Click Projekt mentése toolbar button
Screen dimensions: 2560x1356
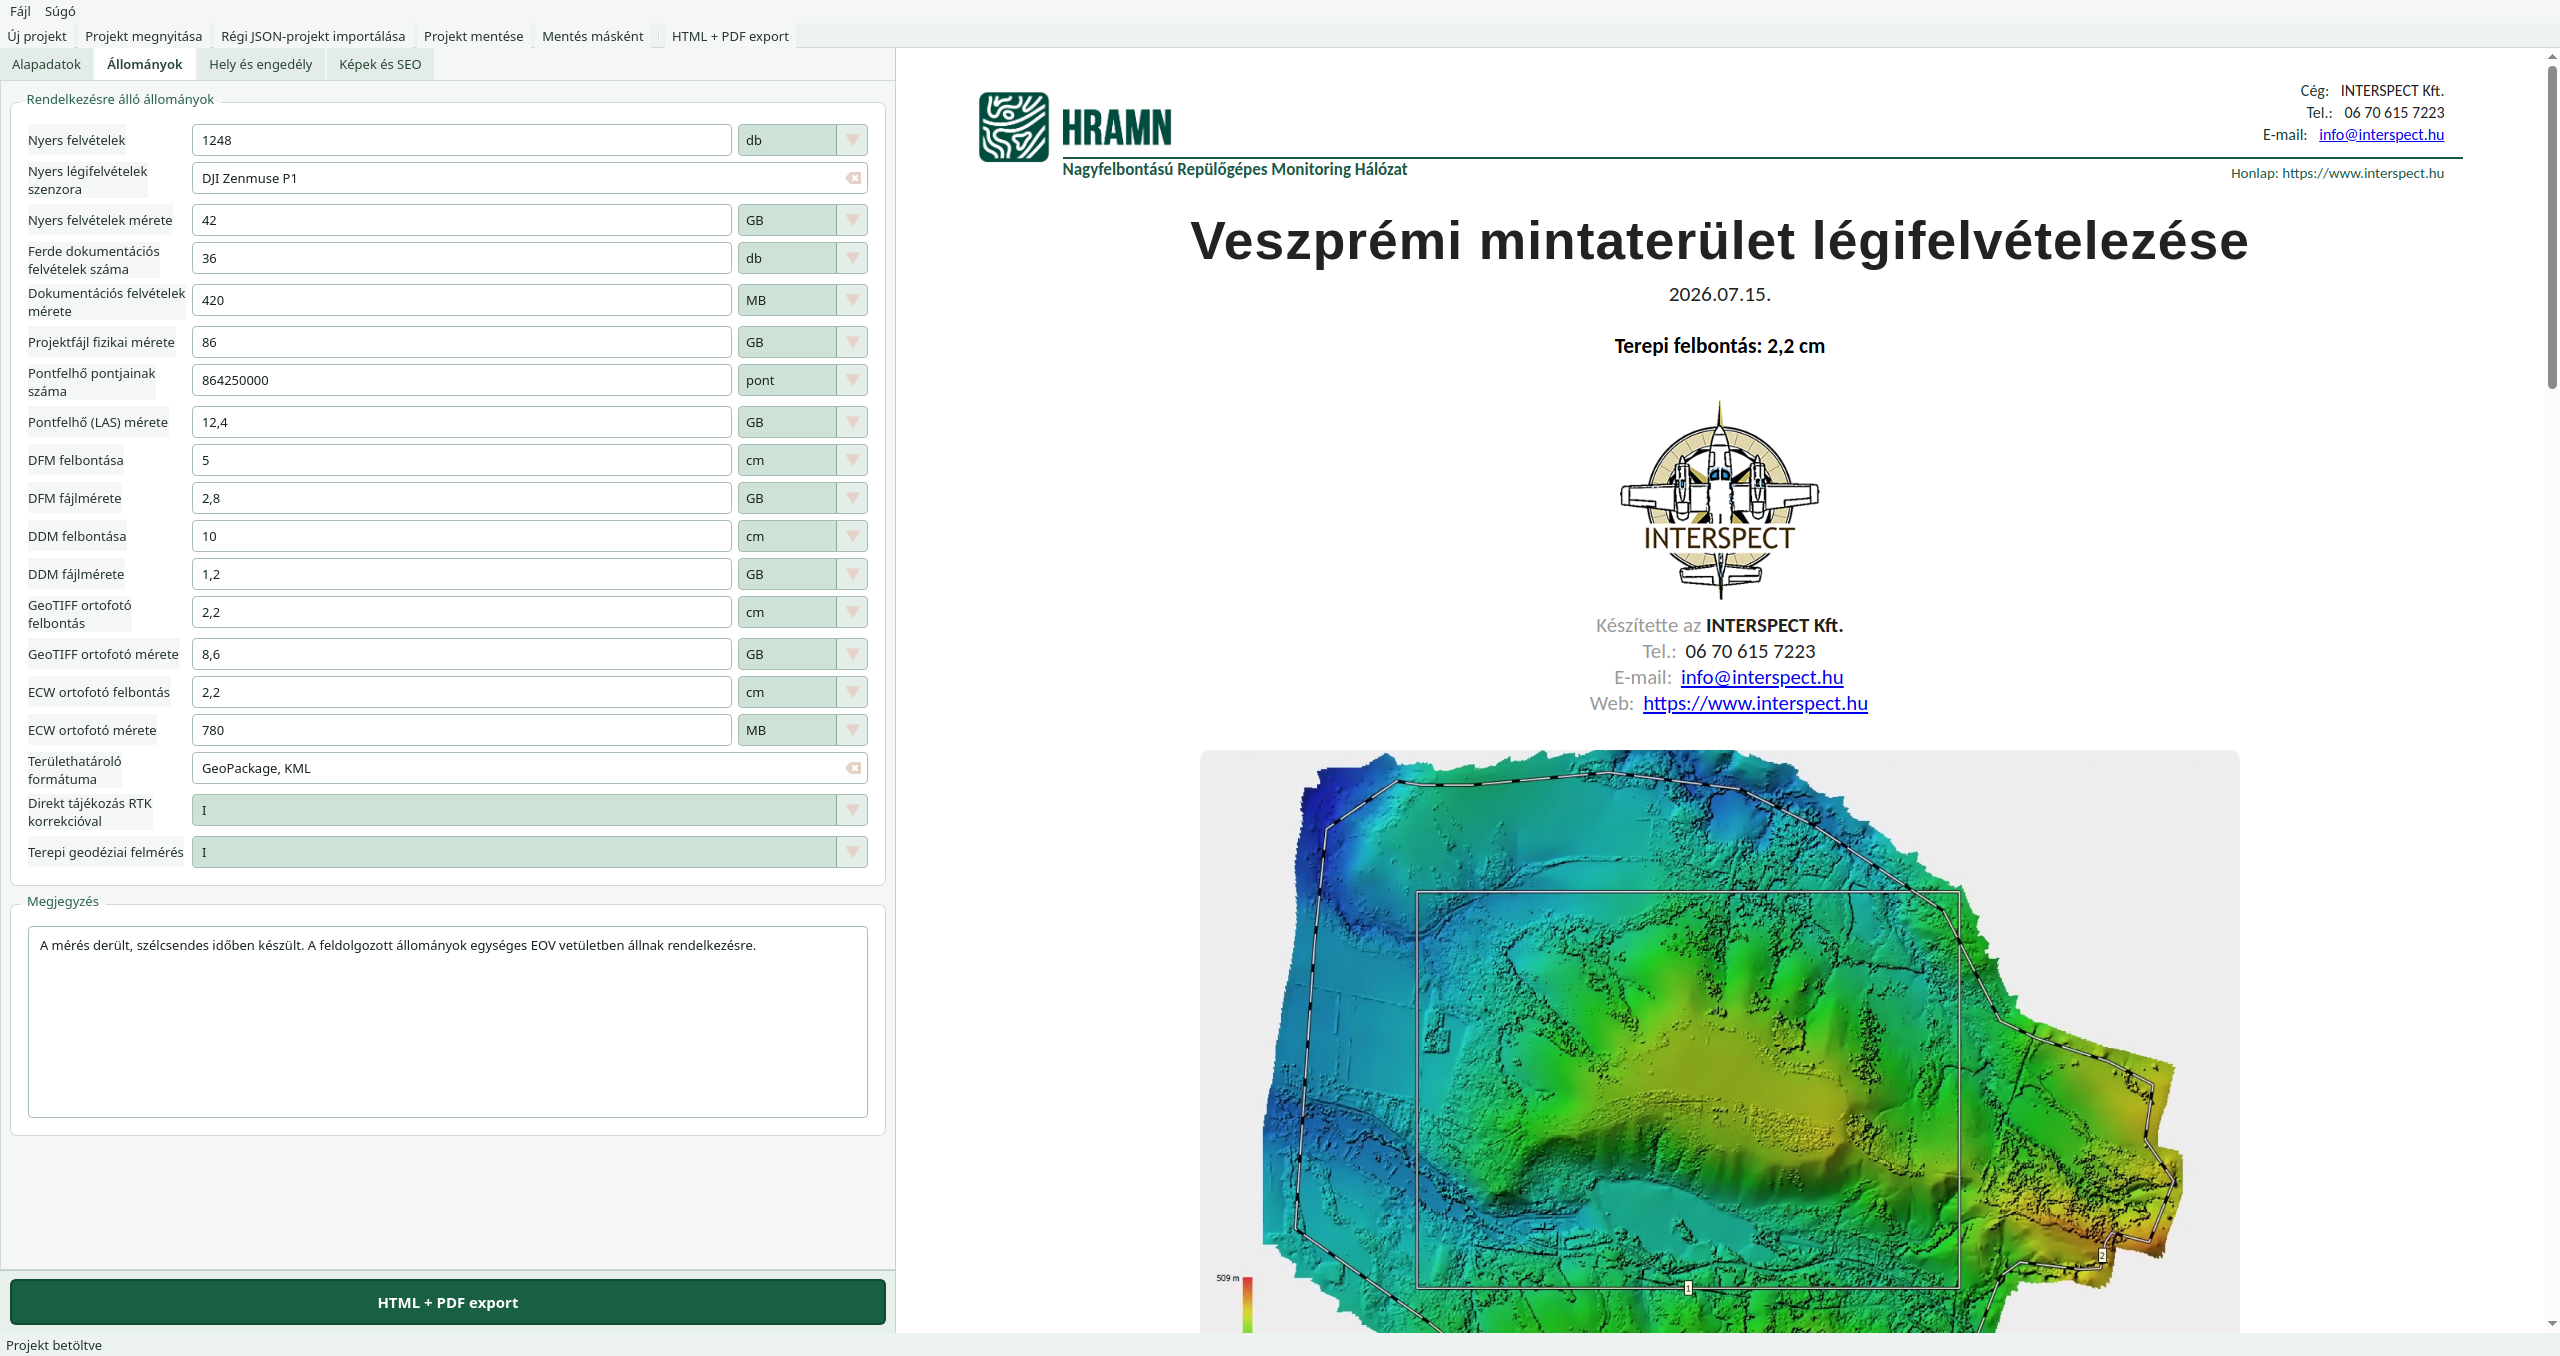(474, 36)
